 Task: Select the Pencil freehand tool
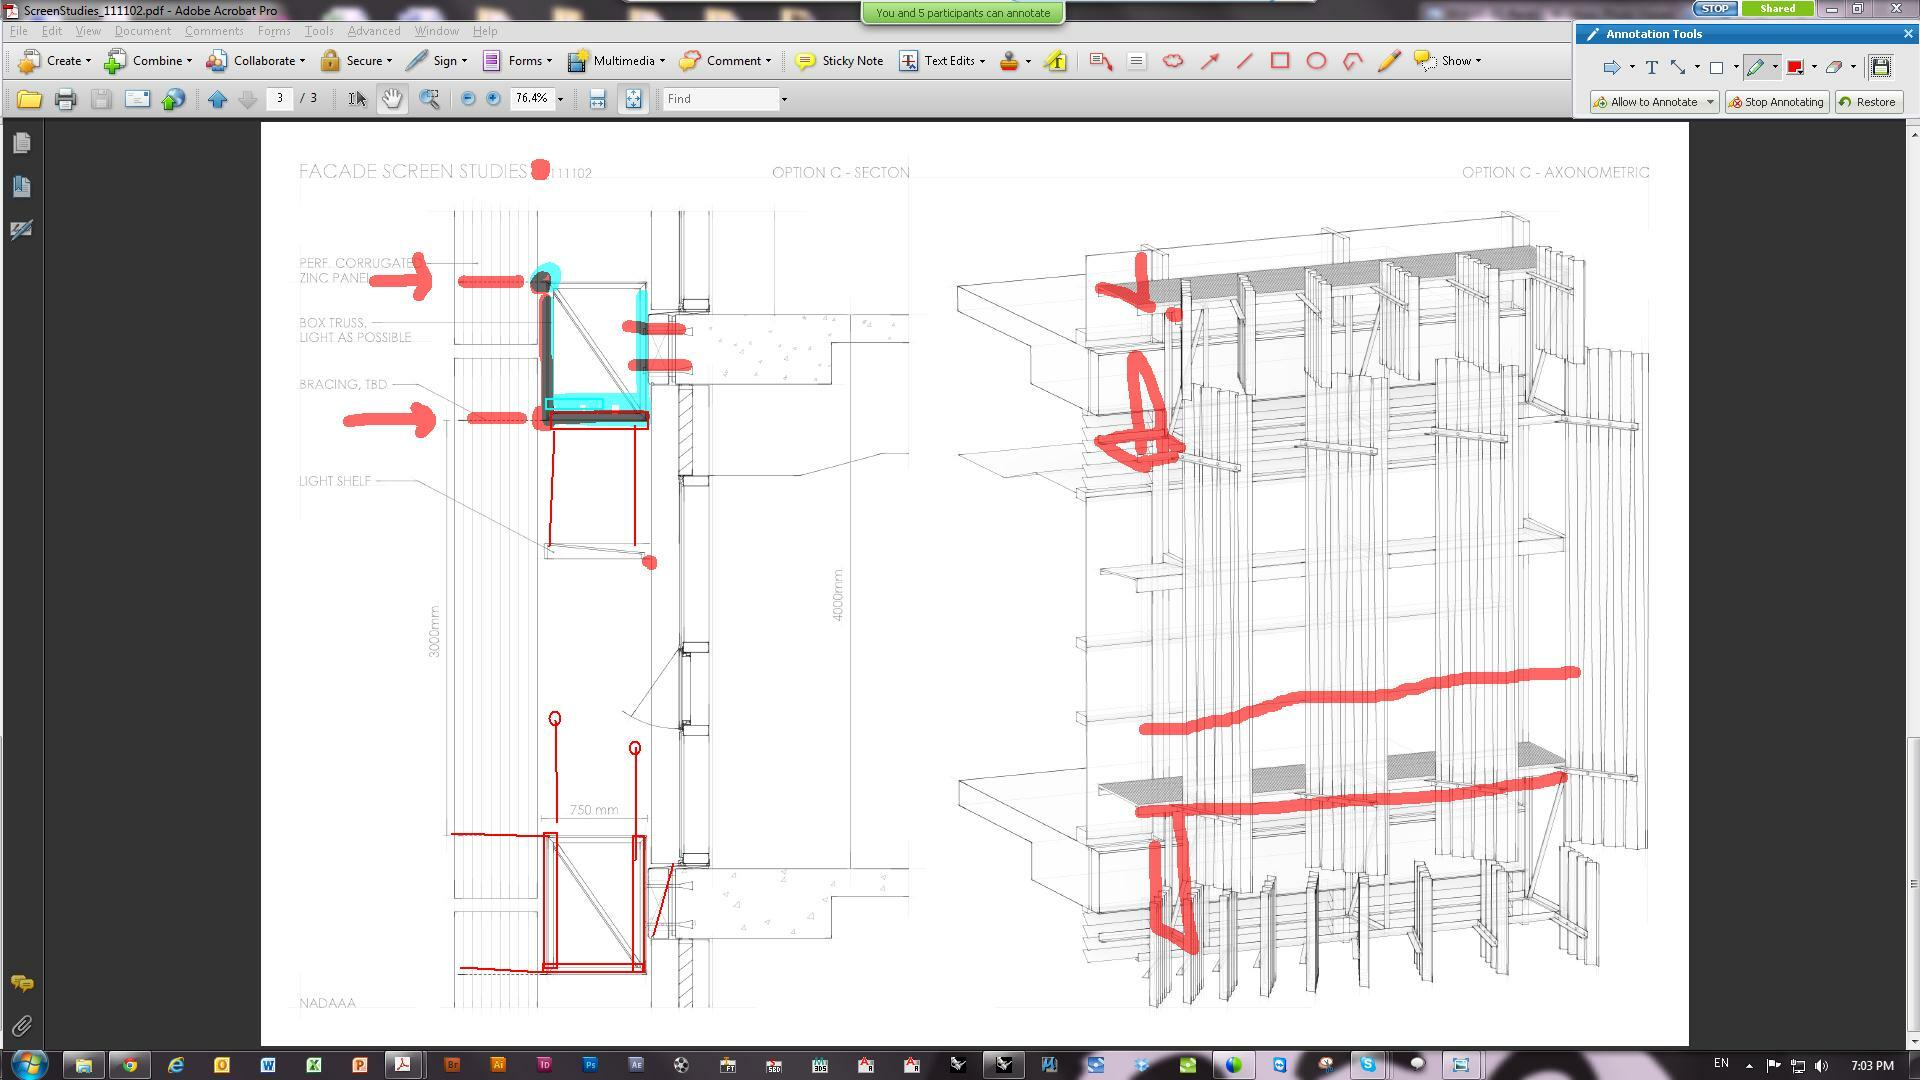1389,61
